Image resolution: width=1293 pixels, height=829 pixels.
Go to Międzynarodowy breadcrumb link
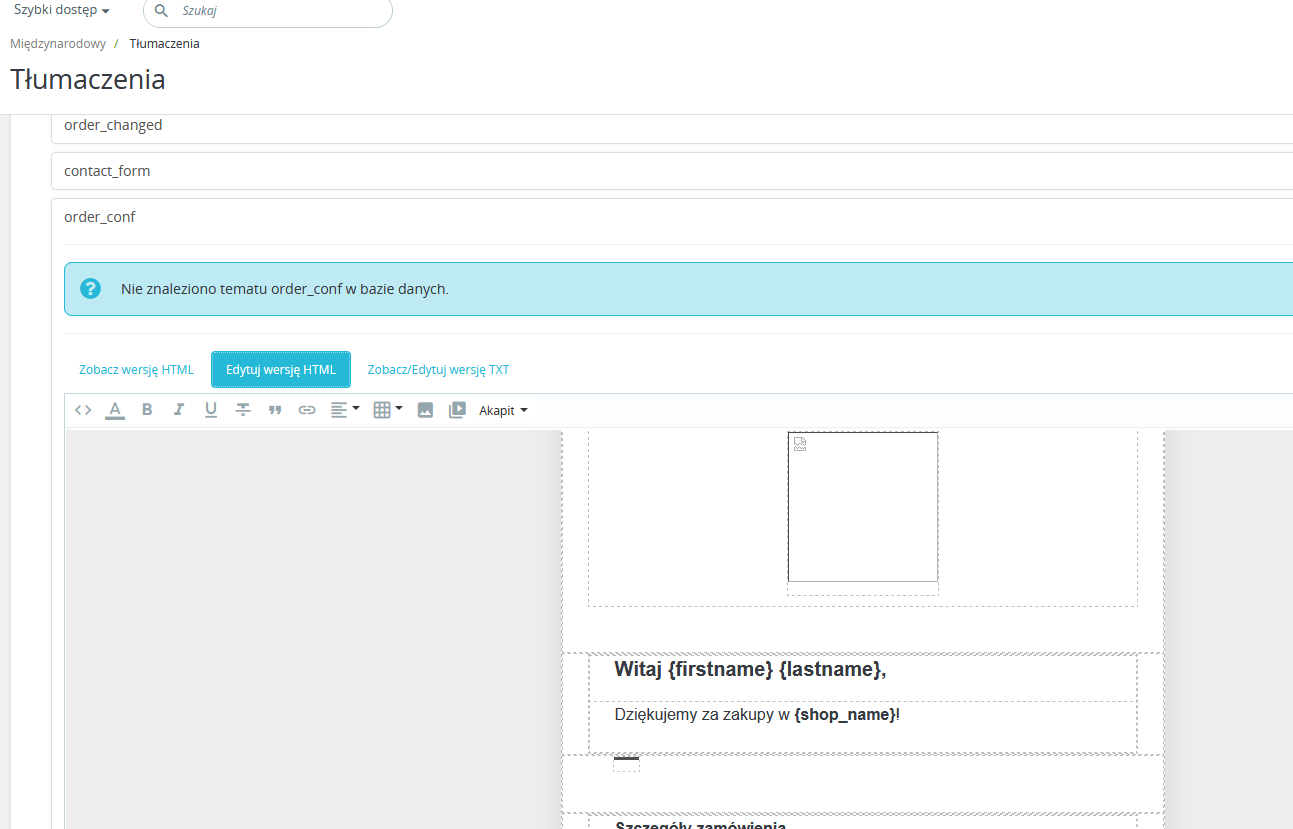[58, 44]
